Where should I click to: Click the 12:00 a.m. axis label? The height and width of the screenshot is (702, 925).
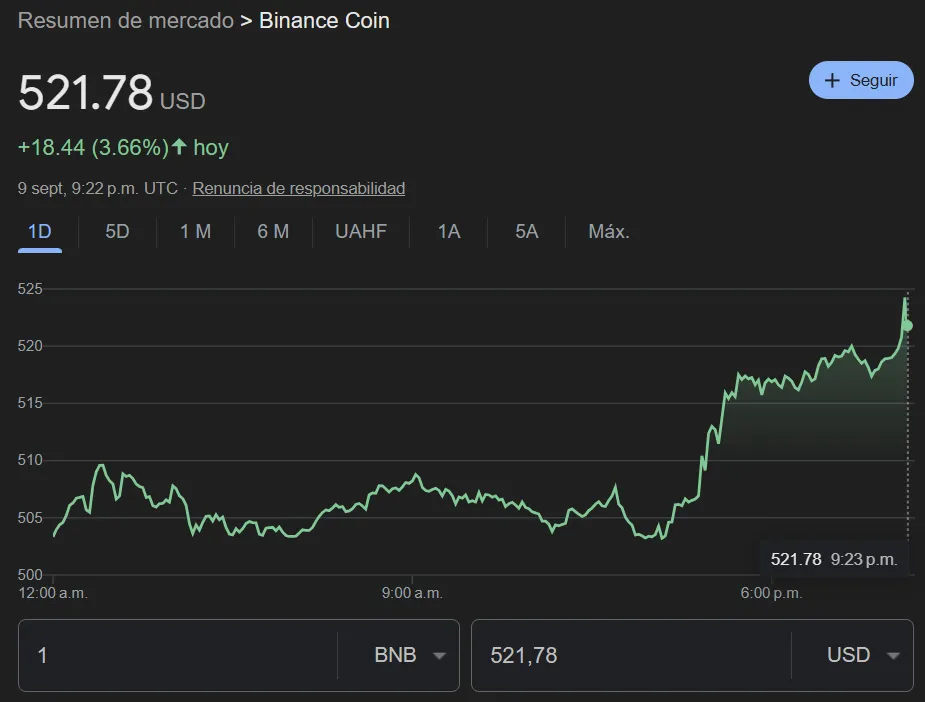(53, 593)
